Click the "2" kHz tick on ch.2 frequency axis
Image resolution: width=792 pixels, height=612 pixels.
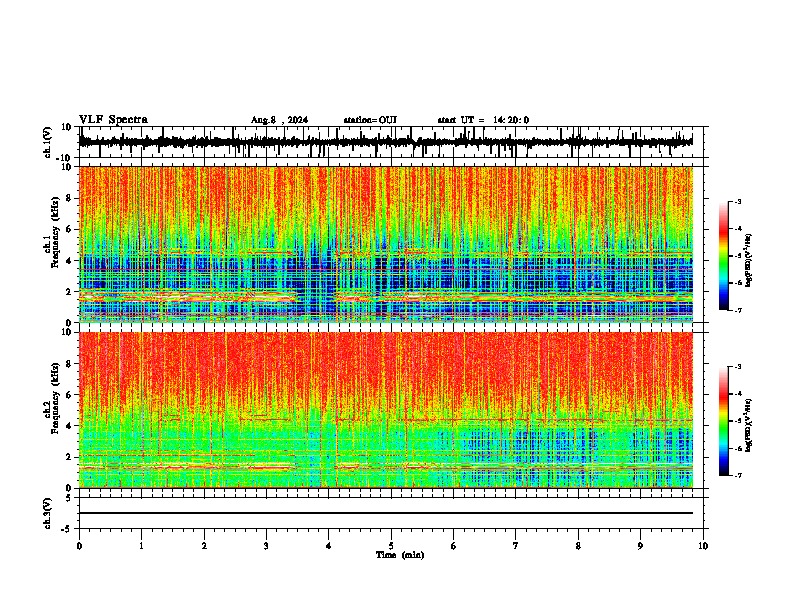[70, 457]
